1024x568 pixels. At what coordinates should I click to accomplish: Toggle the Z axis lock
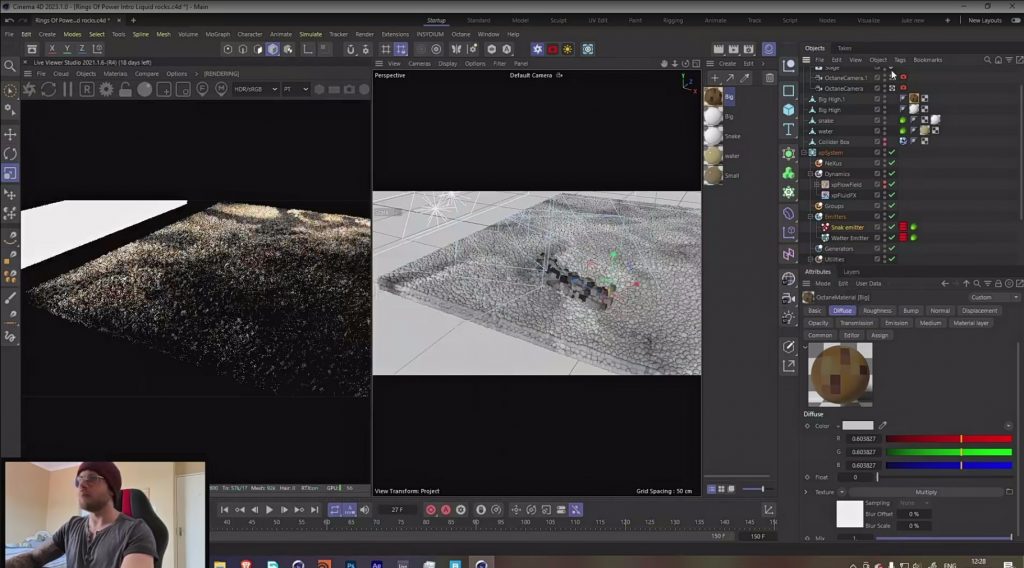[82, 49]
